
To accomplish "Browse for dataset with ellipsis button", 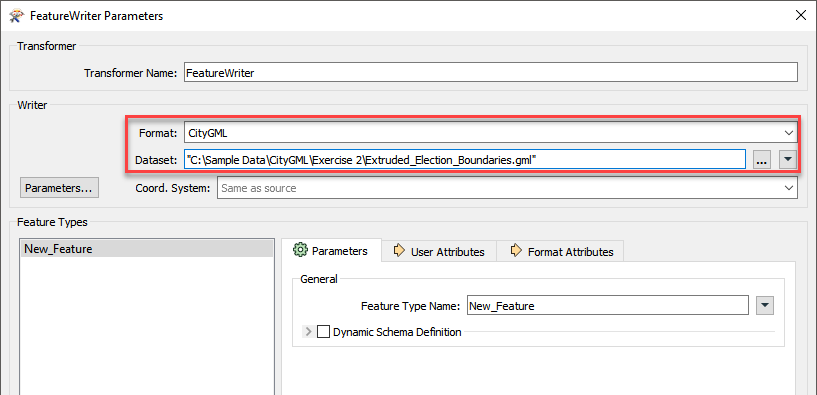I will 762,161.
